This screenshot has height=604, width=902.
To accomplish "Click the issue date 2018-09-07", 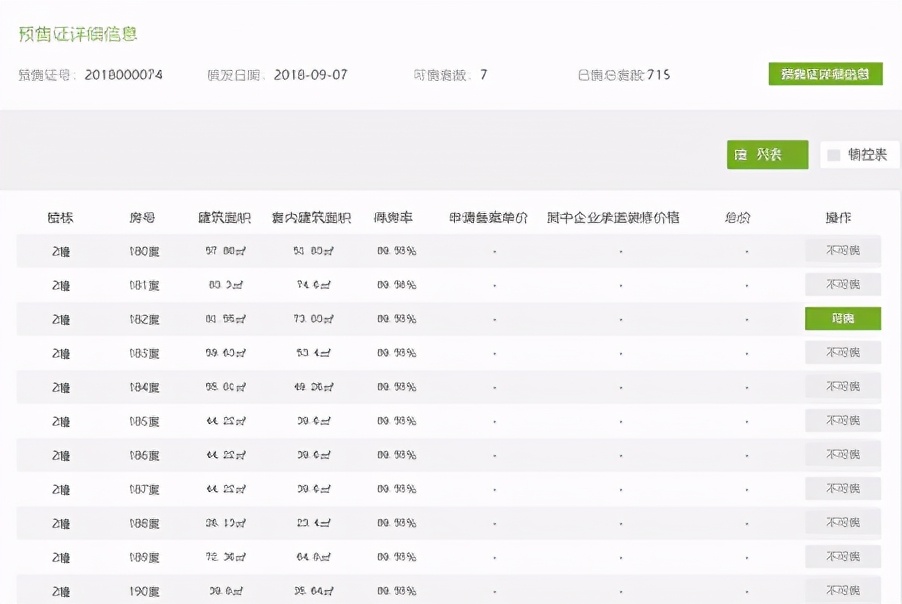I will [312, 73].
